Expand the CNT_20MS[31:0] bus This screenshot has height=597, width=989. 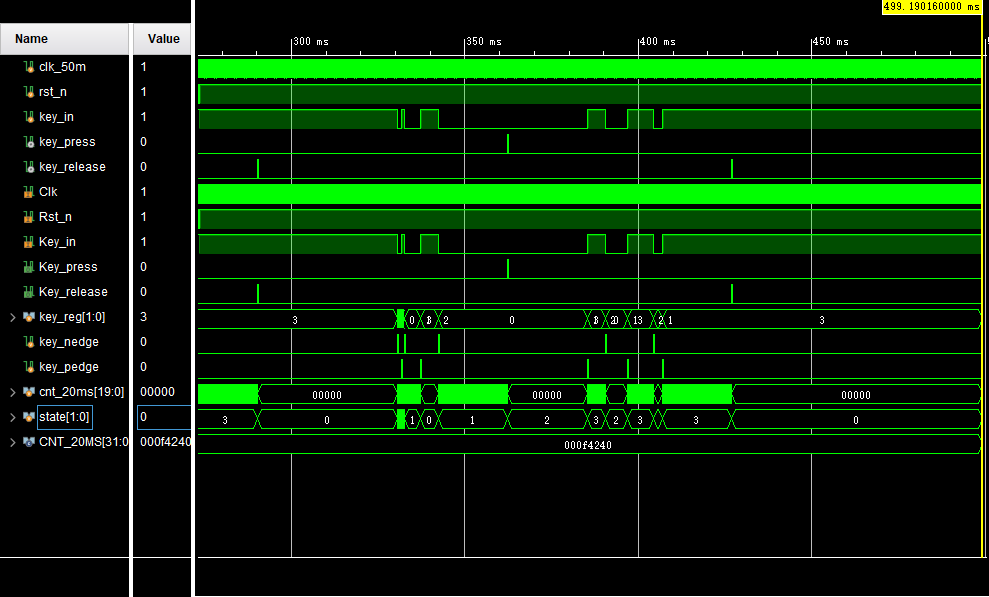point(13,443)
